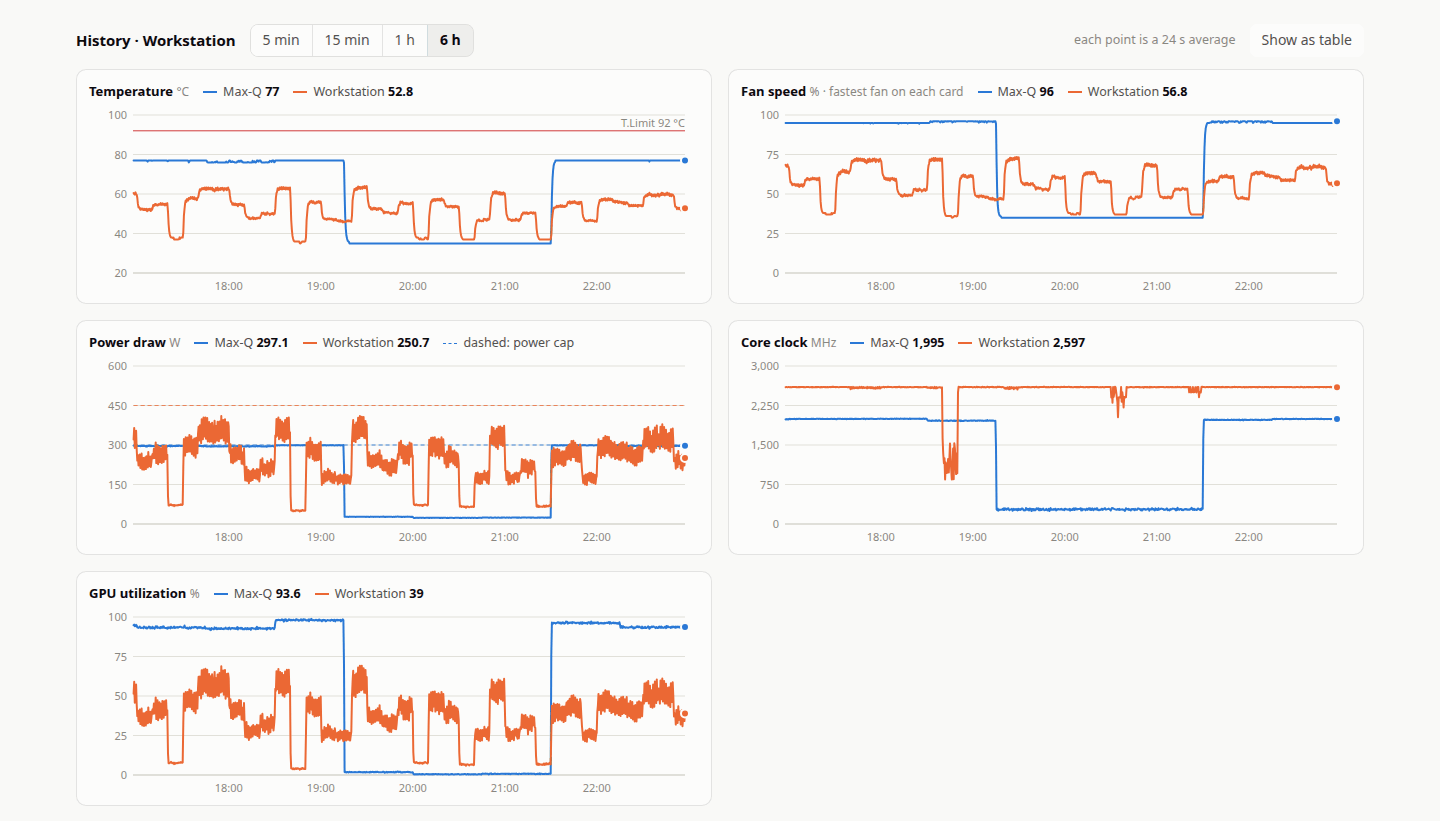Click the blue end-point dot in Temperature chart

coord(685,160)
